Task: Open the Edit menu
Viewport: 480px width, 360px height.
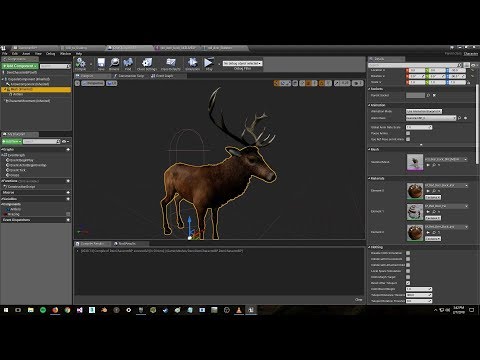Action: tap(15, 53)
